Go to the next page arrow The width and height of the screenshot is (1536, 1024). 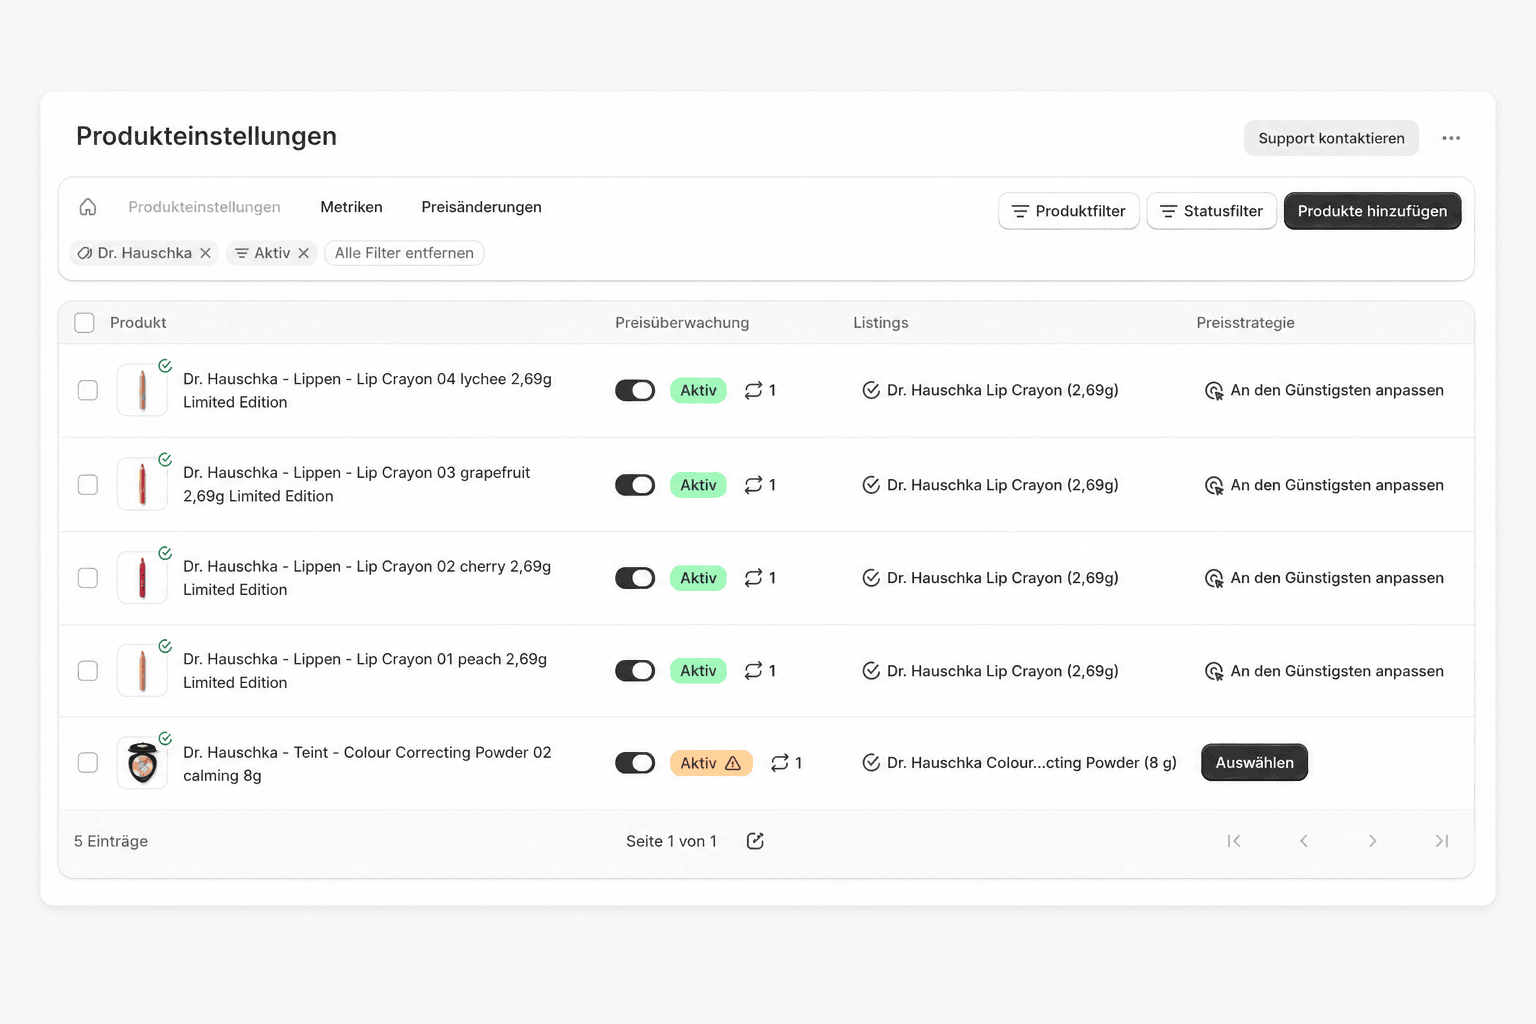pyautogui.click(x=1372, y=841)
